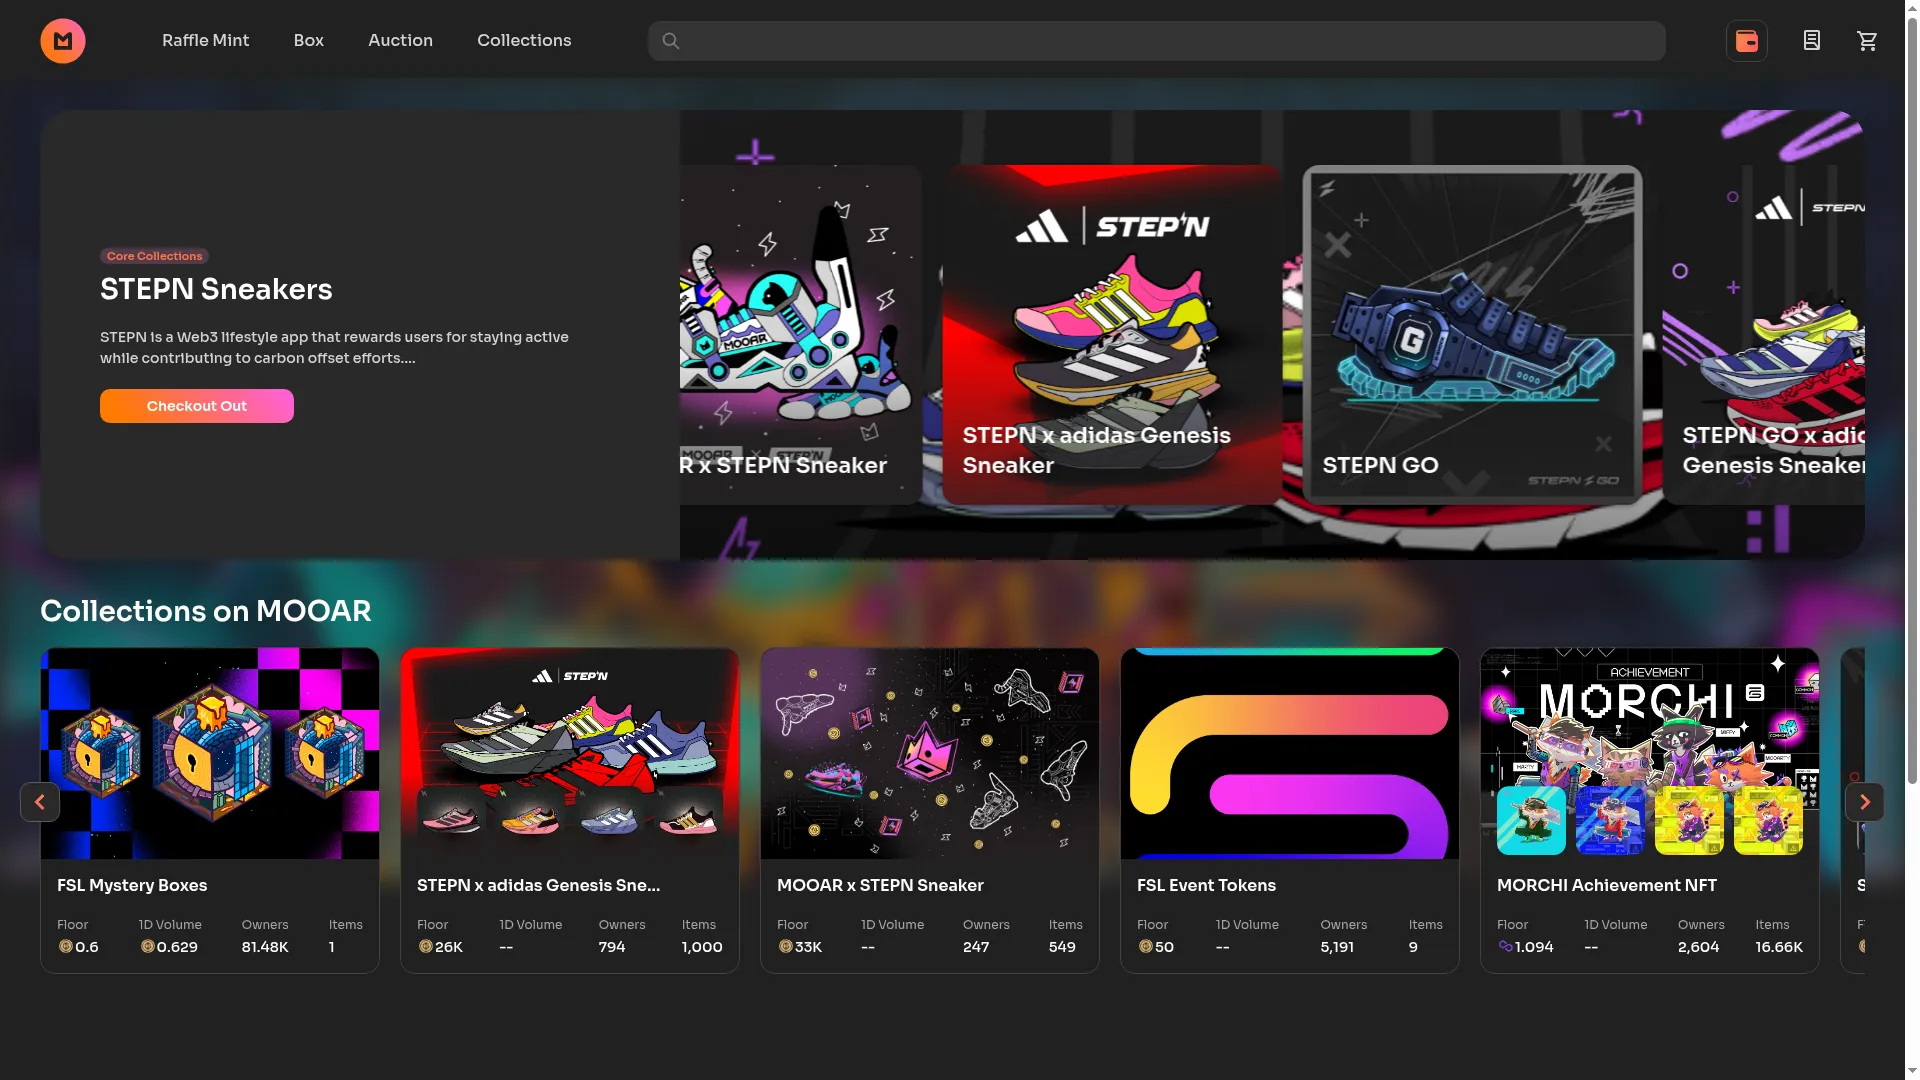
Task: Go to the Auction page
Action: [400, 41]
